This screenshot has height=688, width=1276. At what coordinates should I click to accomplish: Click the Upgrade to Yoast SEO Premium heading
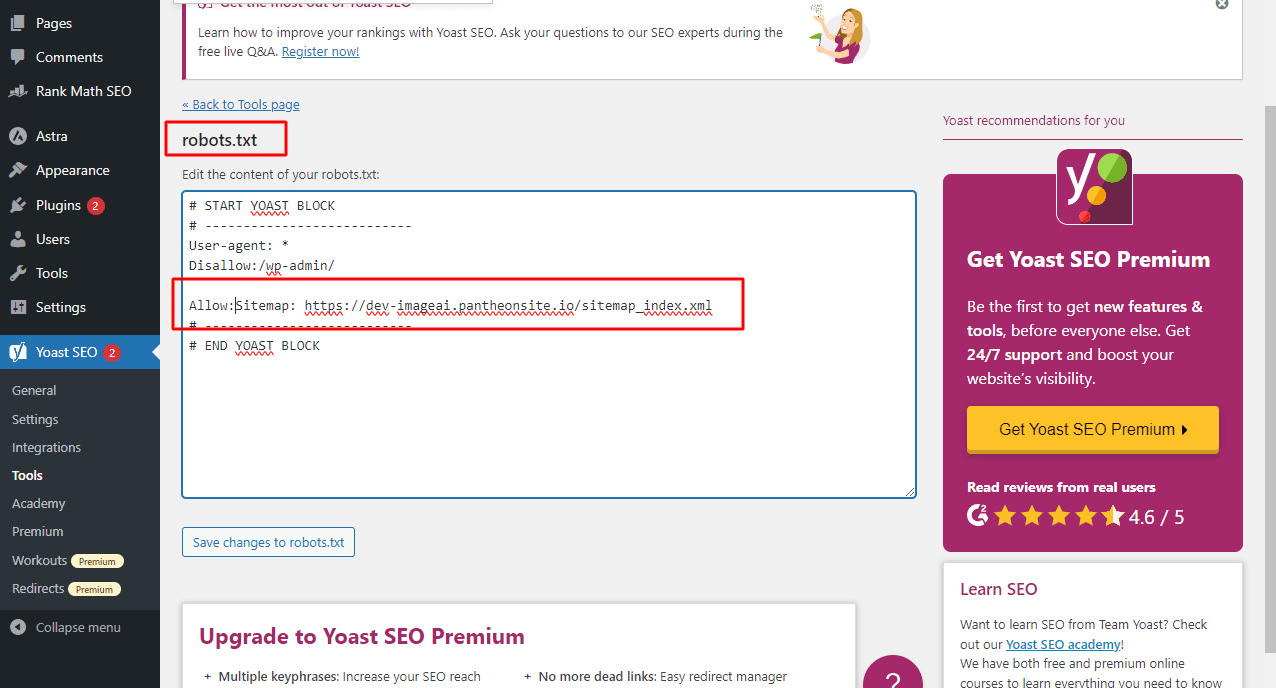362,636
